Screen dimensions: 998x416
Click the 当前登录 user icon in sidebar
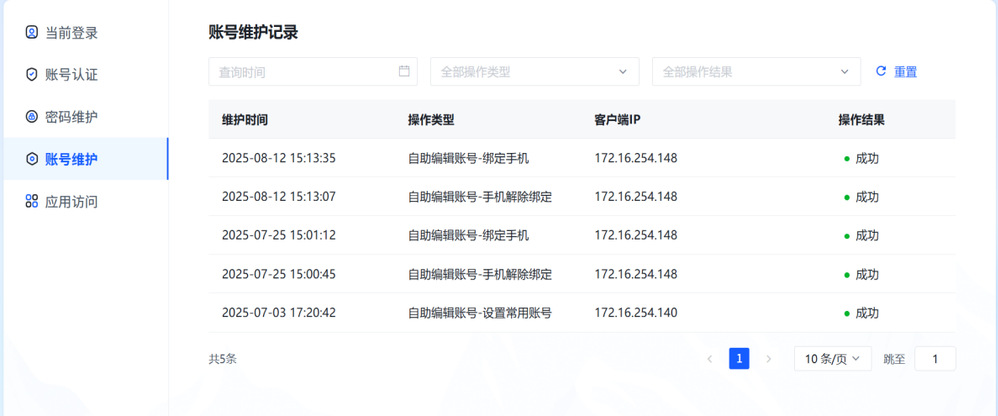pos(32,33)
